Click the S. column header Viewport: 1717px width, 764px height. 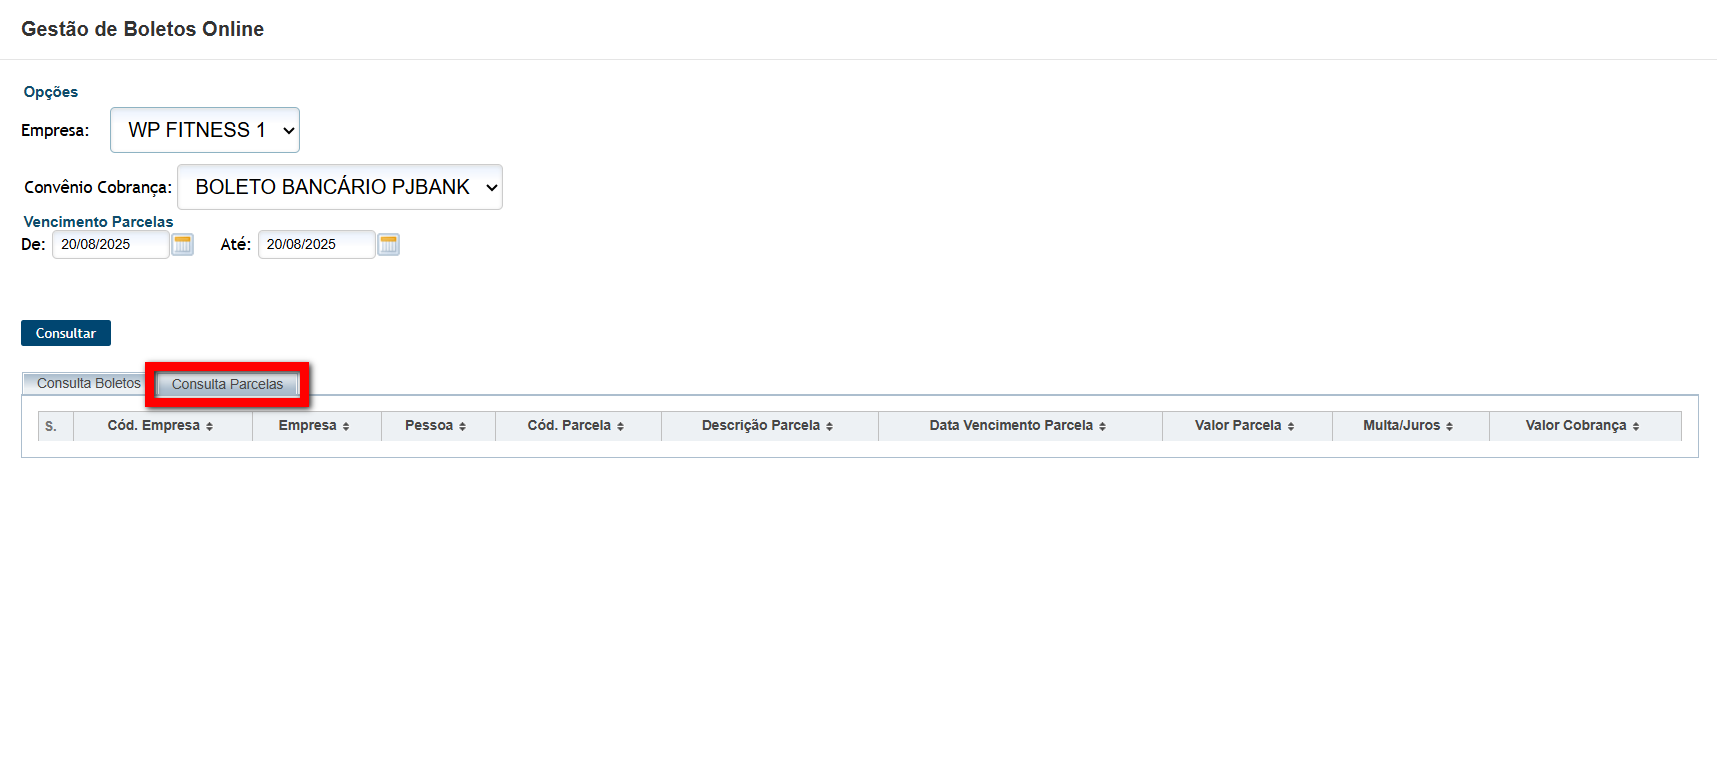pyautogui.click(x=55, y=425)
